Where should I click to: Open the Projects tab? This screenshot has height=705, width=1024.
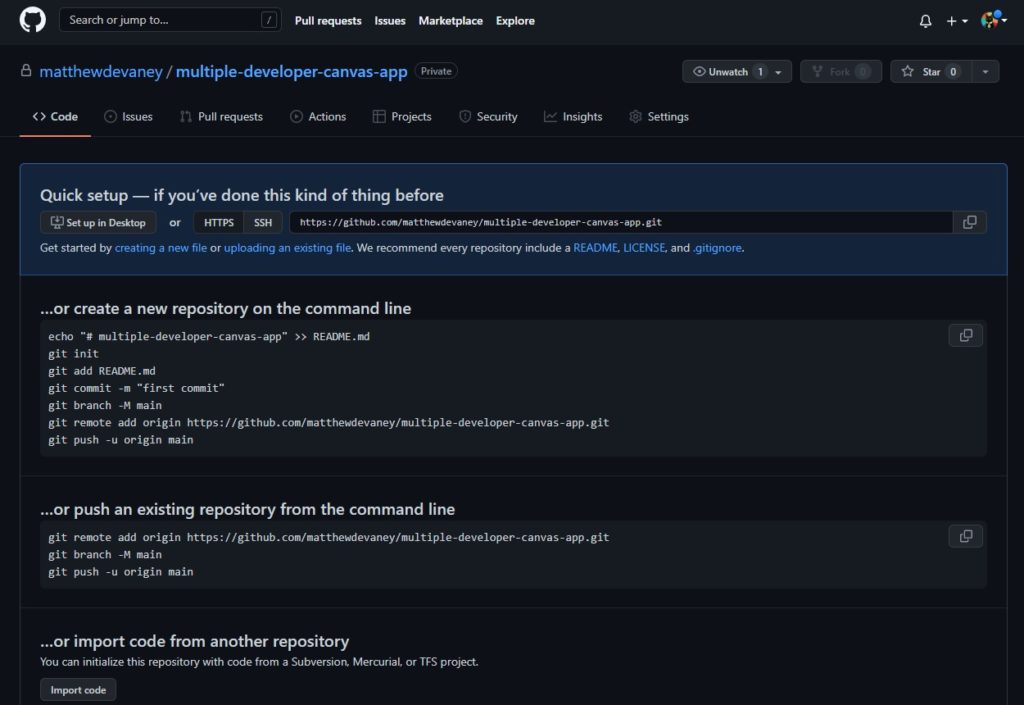tap(402, 117)
